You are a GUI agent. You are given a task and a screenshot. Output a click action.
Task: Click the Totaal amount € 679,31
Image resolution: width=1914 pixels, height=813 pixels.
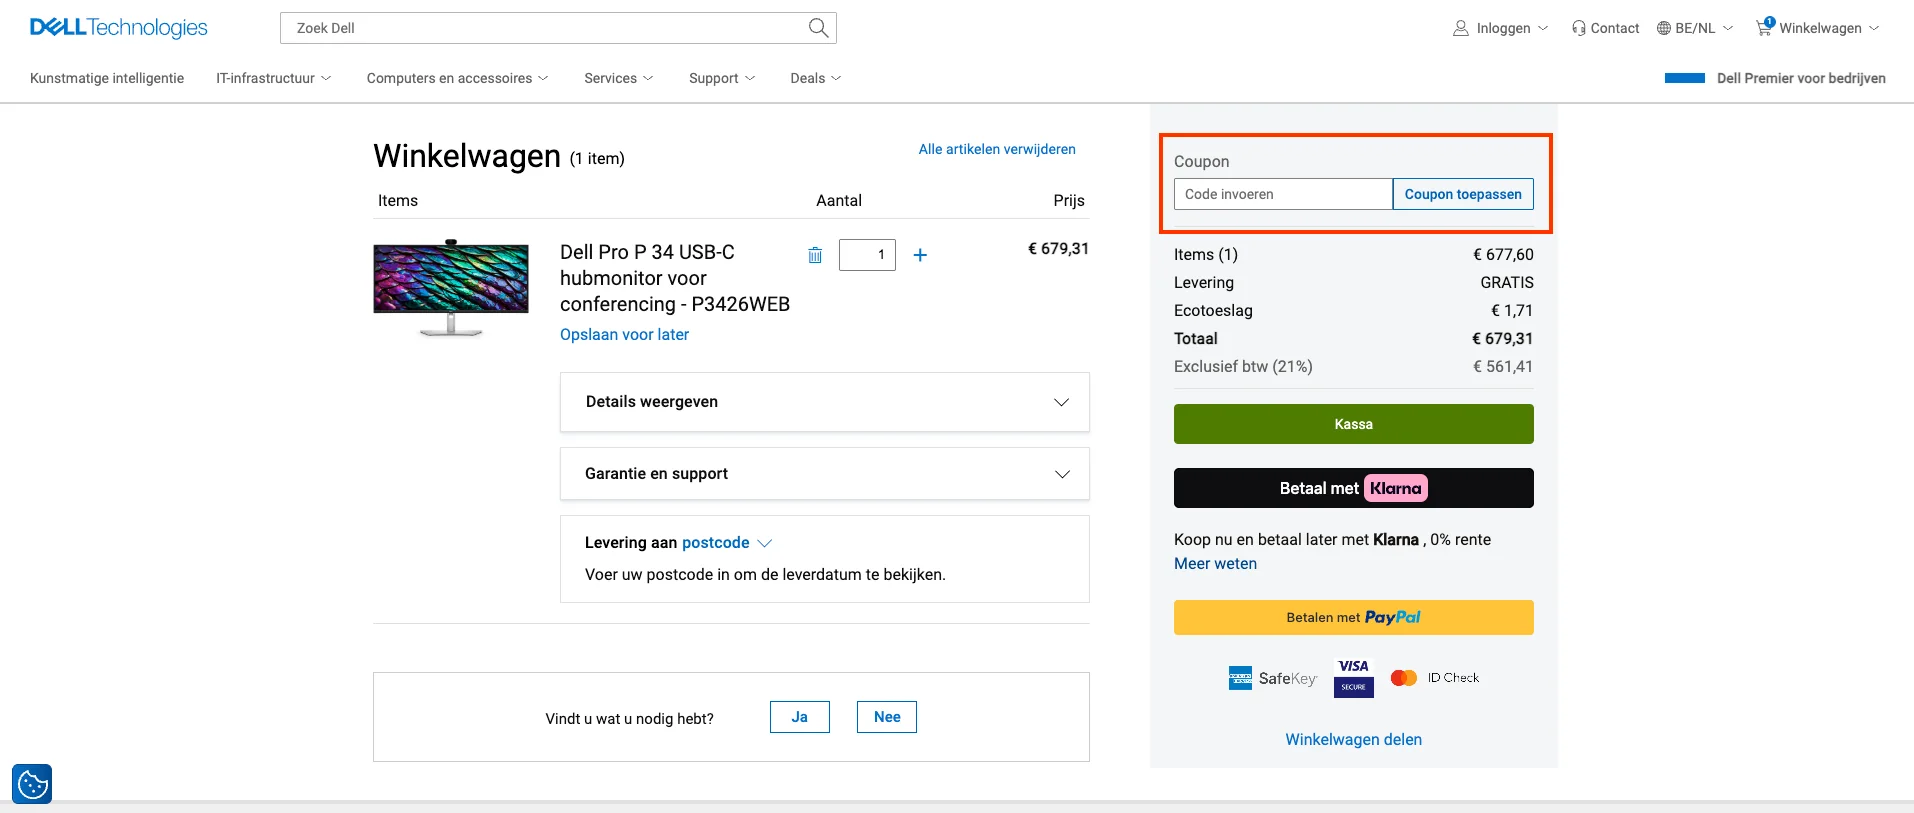click(1502, 339)
